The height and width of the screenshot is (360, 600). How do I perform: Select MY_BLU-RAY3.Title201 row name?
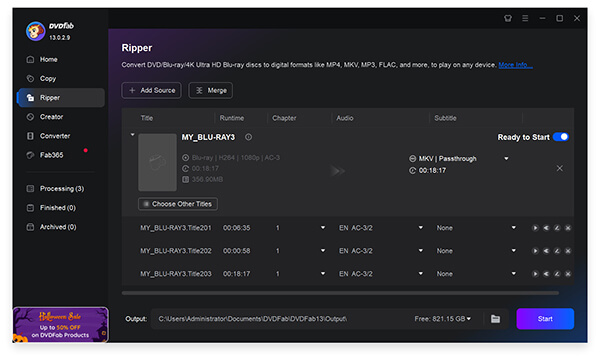click(176, 228)
